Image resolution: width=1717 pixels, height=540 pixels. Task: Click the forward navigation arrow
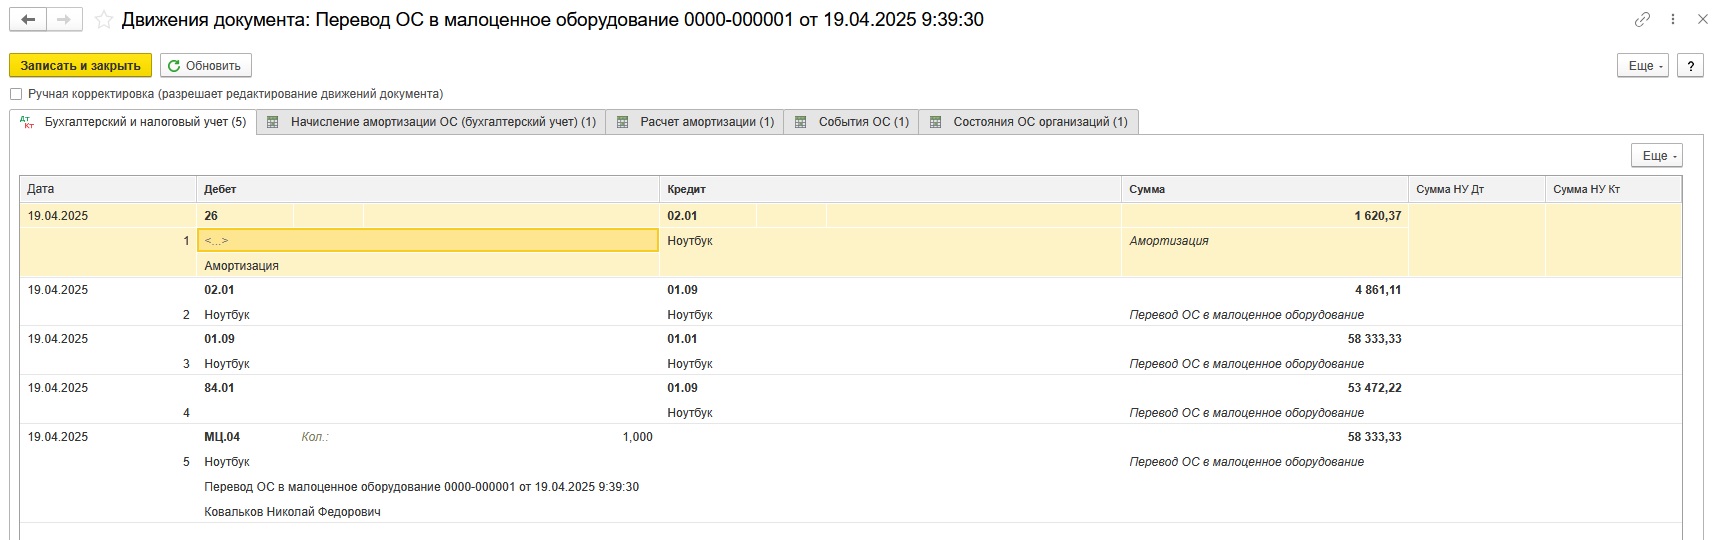click(64, 20)
